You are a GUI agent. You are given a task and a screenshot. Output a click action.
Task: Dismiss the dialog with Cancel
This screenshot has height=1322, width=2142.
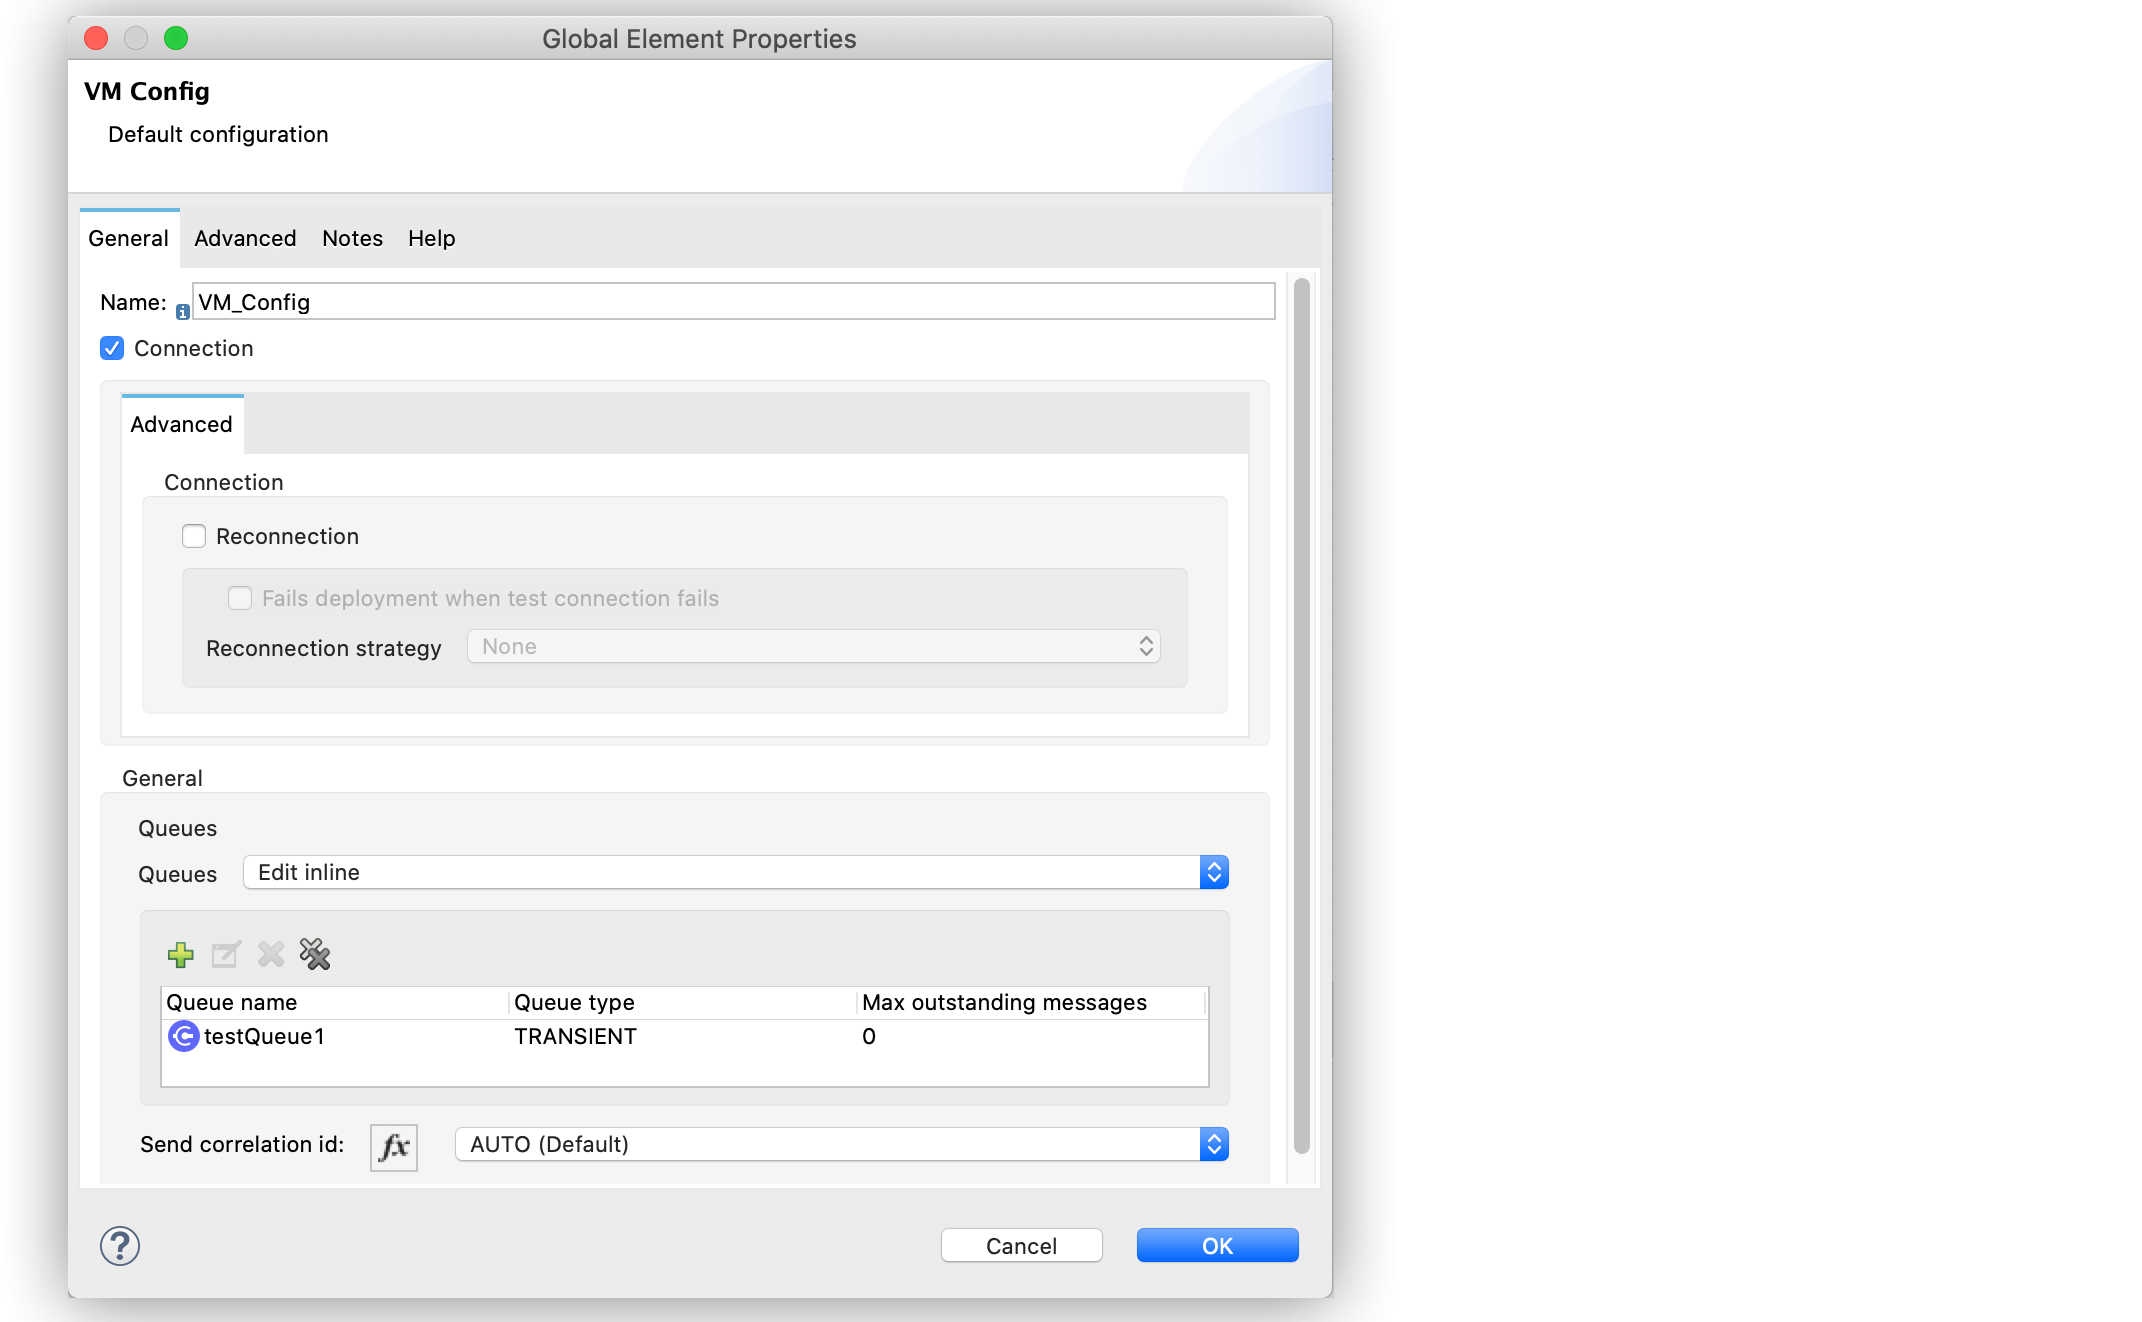click(x=1020, y=1245)
